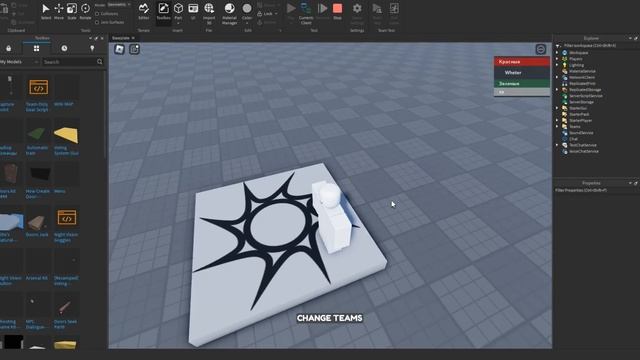The image size is (640, 360).
Task: Click the Filter Properties field
Action: coord(596,190)
